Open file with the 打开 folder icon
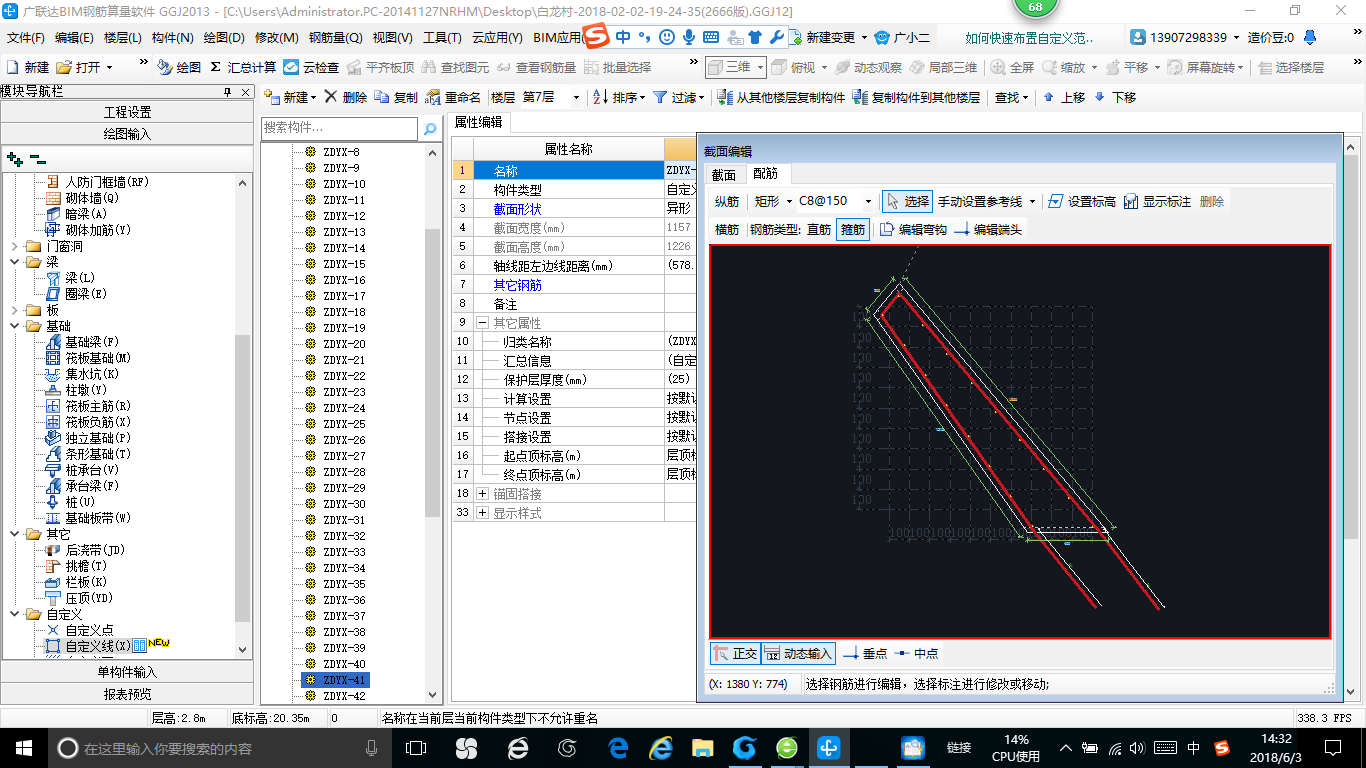The image size is (1366, 768). (x=64, y=67)
